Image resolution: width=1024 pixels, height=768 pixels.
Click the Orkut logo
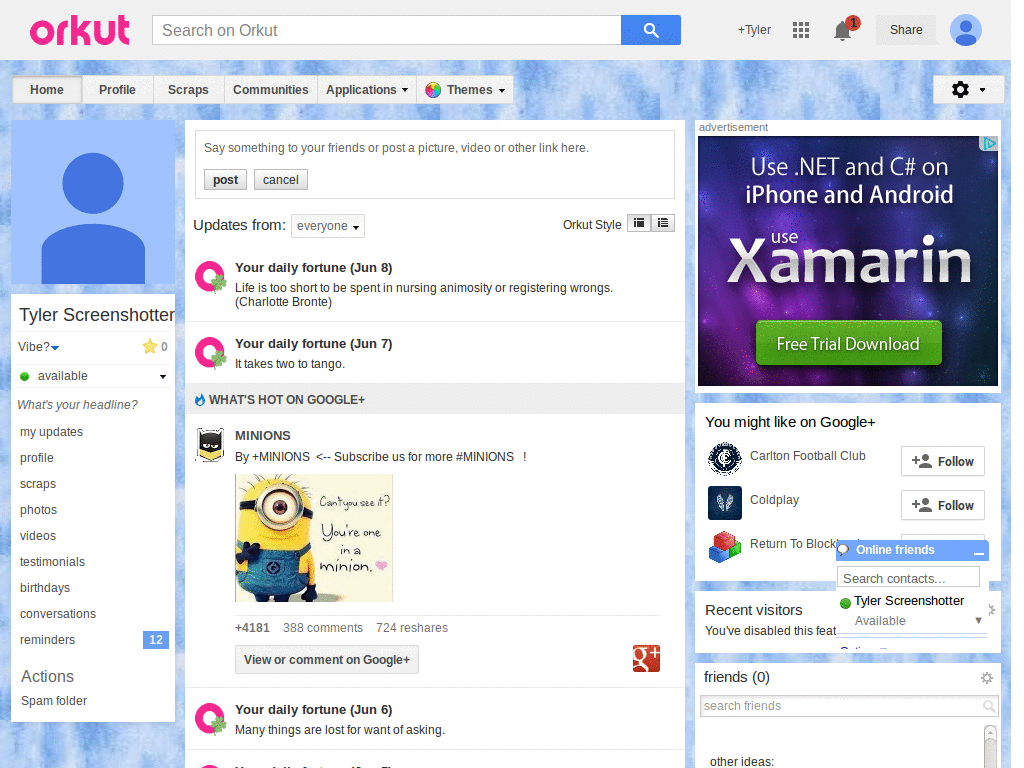(x=80, y=30)
